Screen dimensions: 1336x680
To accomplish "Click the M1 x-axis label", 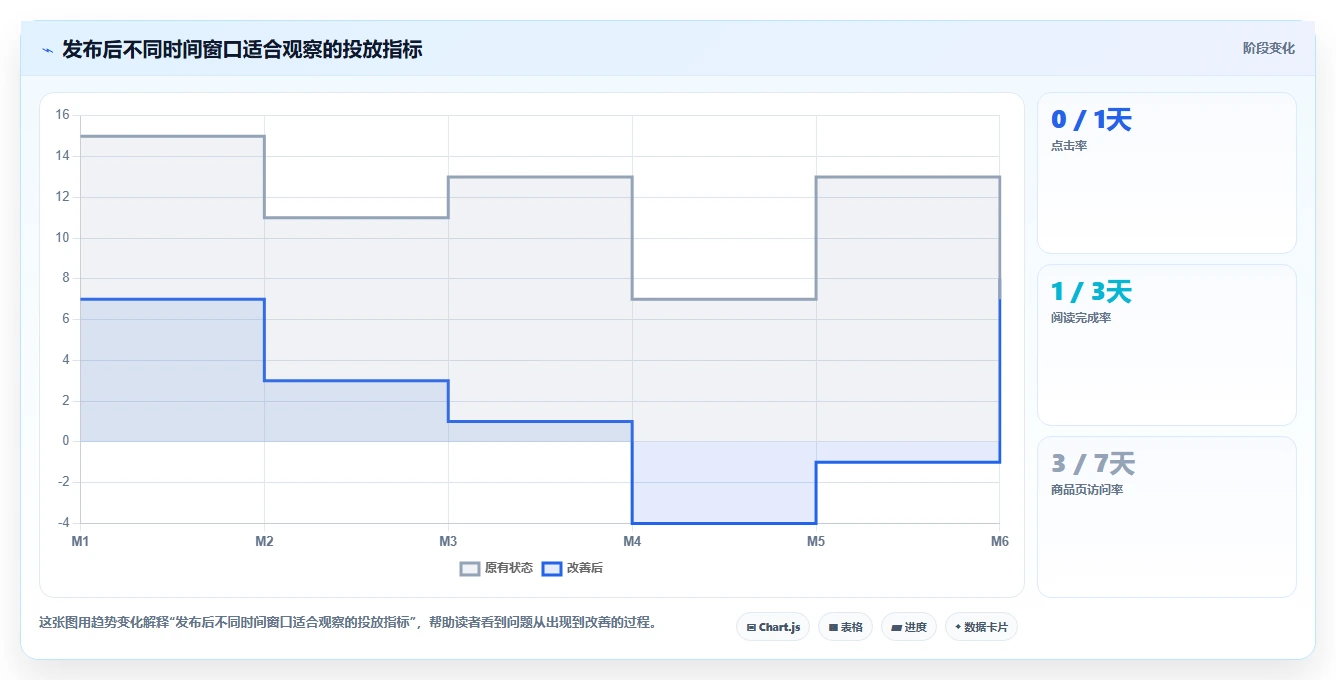I will point(80,541).
